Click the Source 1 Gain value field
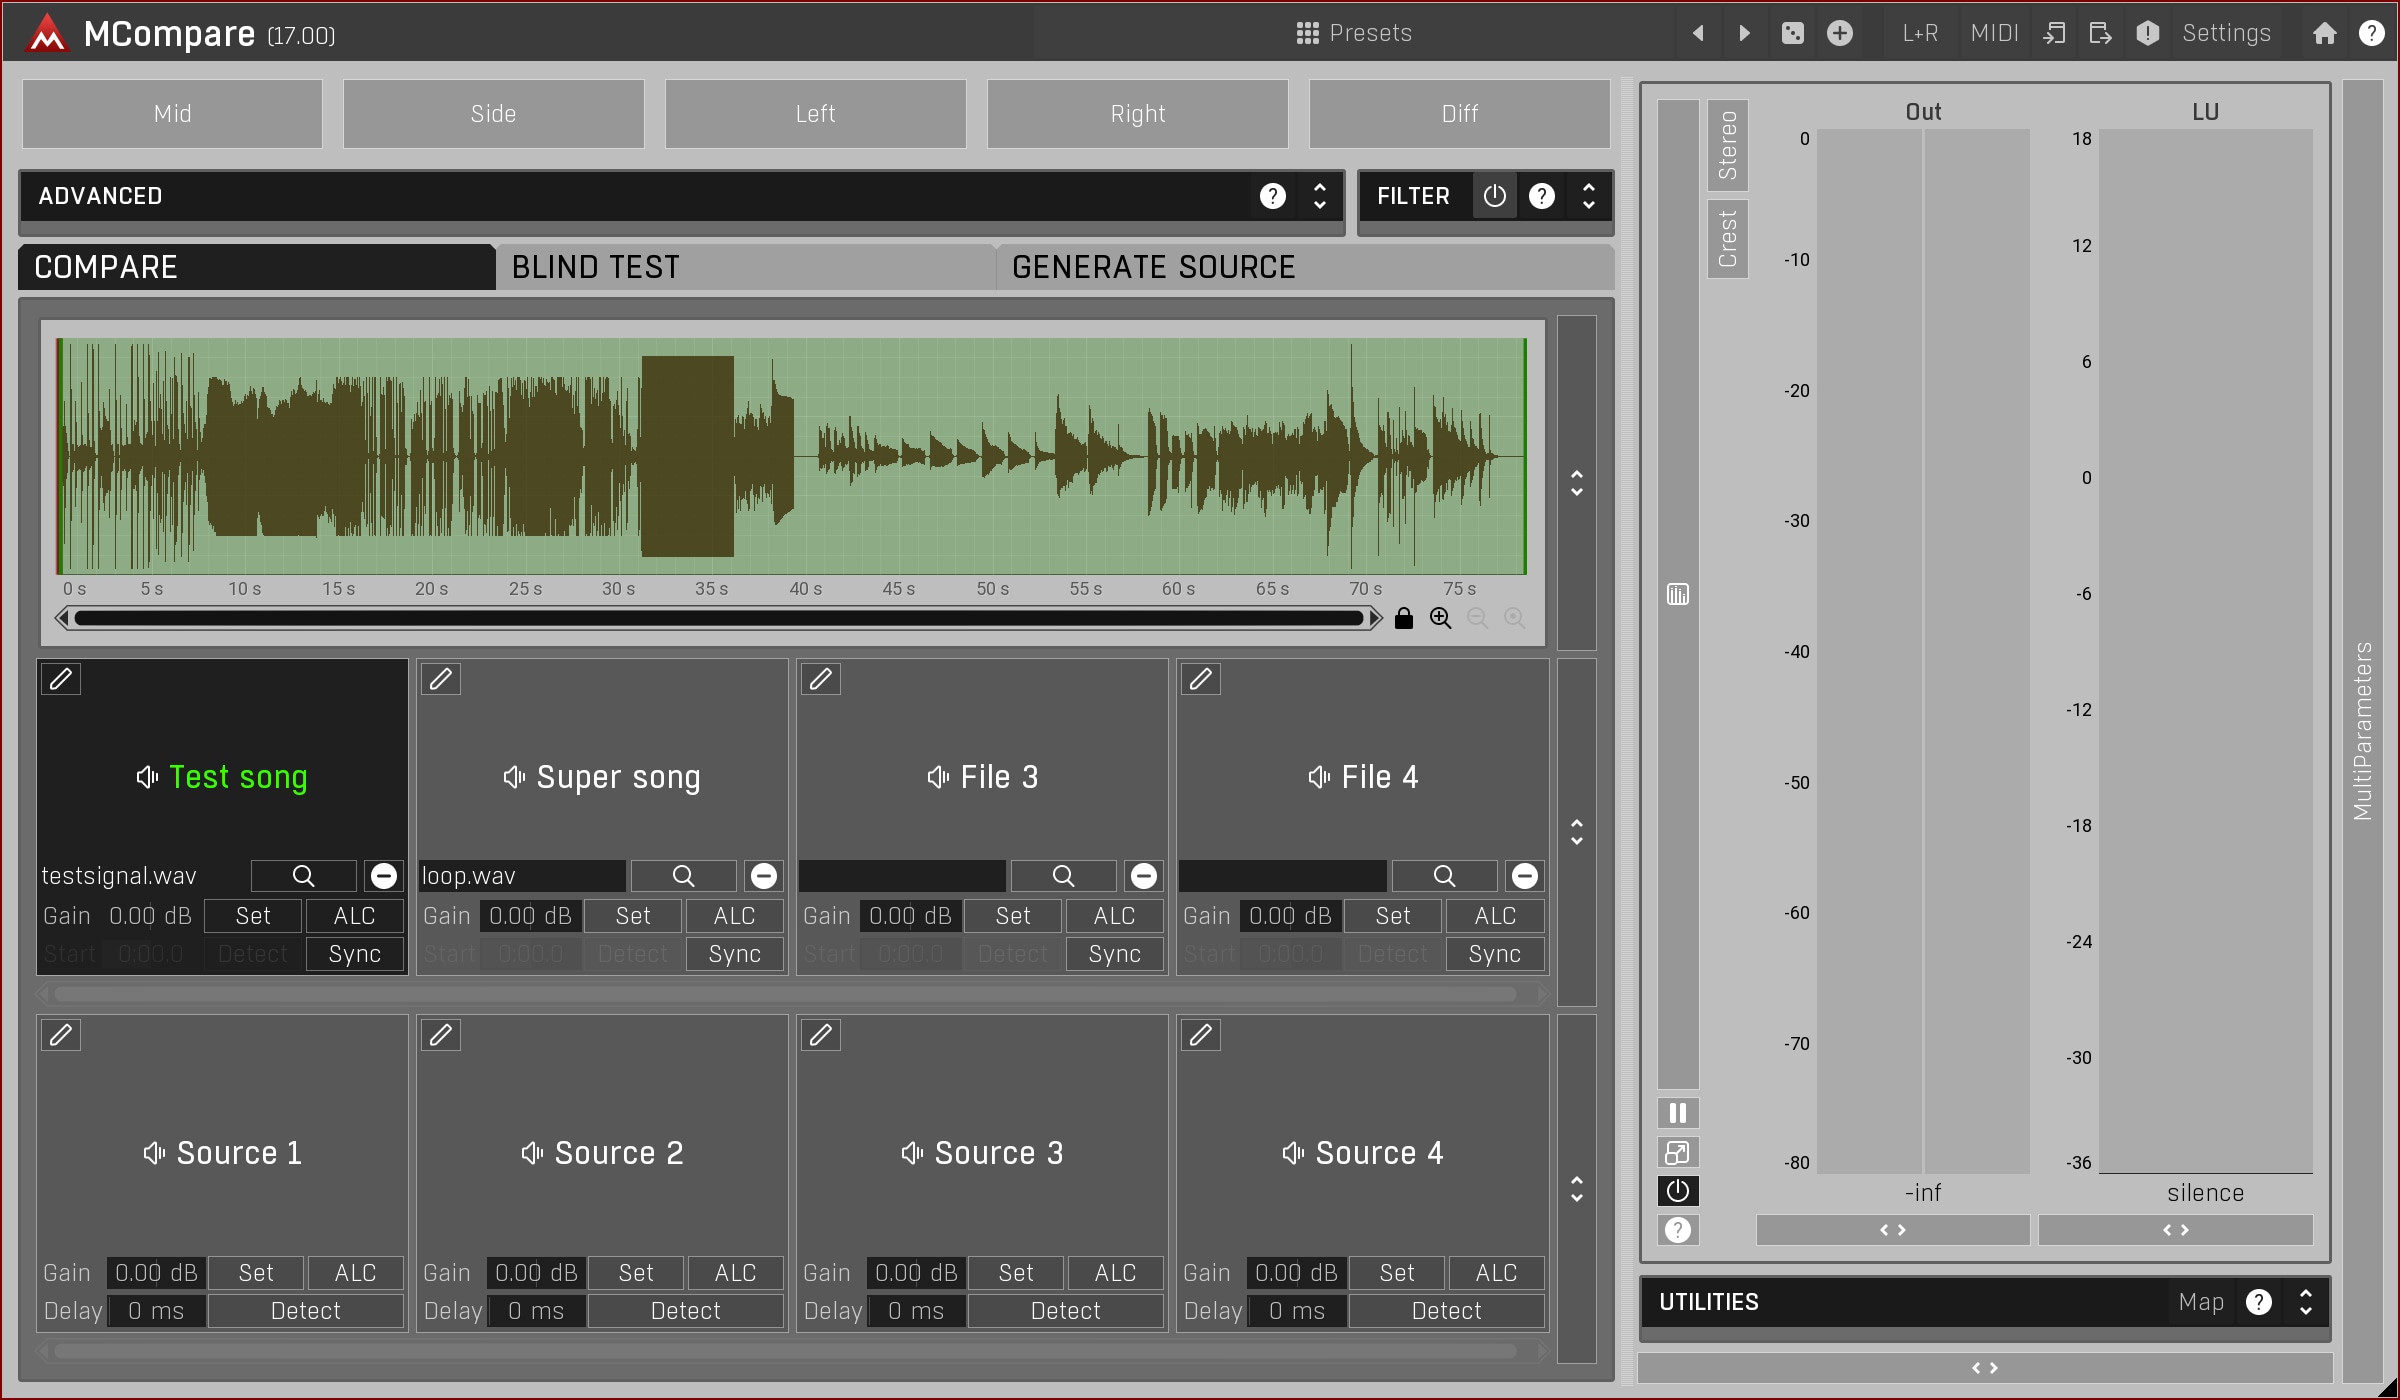Viewport: 2400px width, 1400px height. click(x=155, y=1273)
